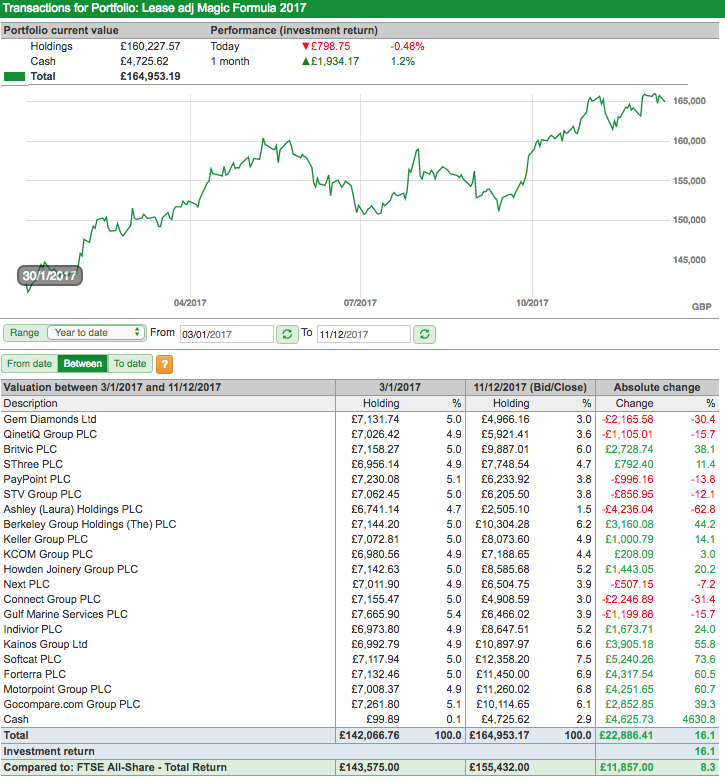Click Performance (investment return) heading

(294, 30)
